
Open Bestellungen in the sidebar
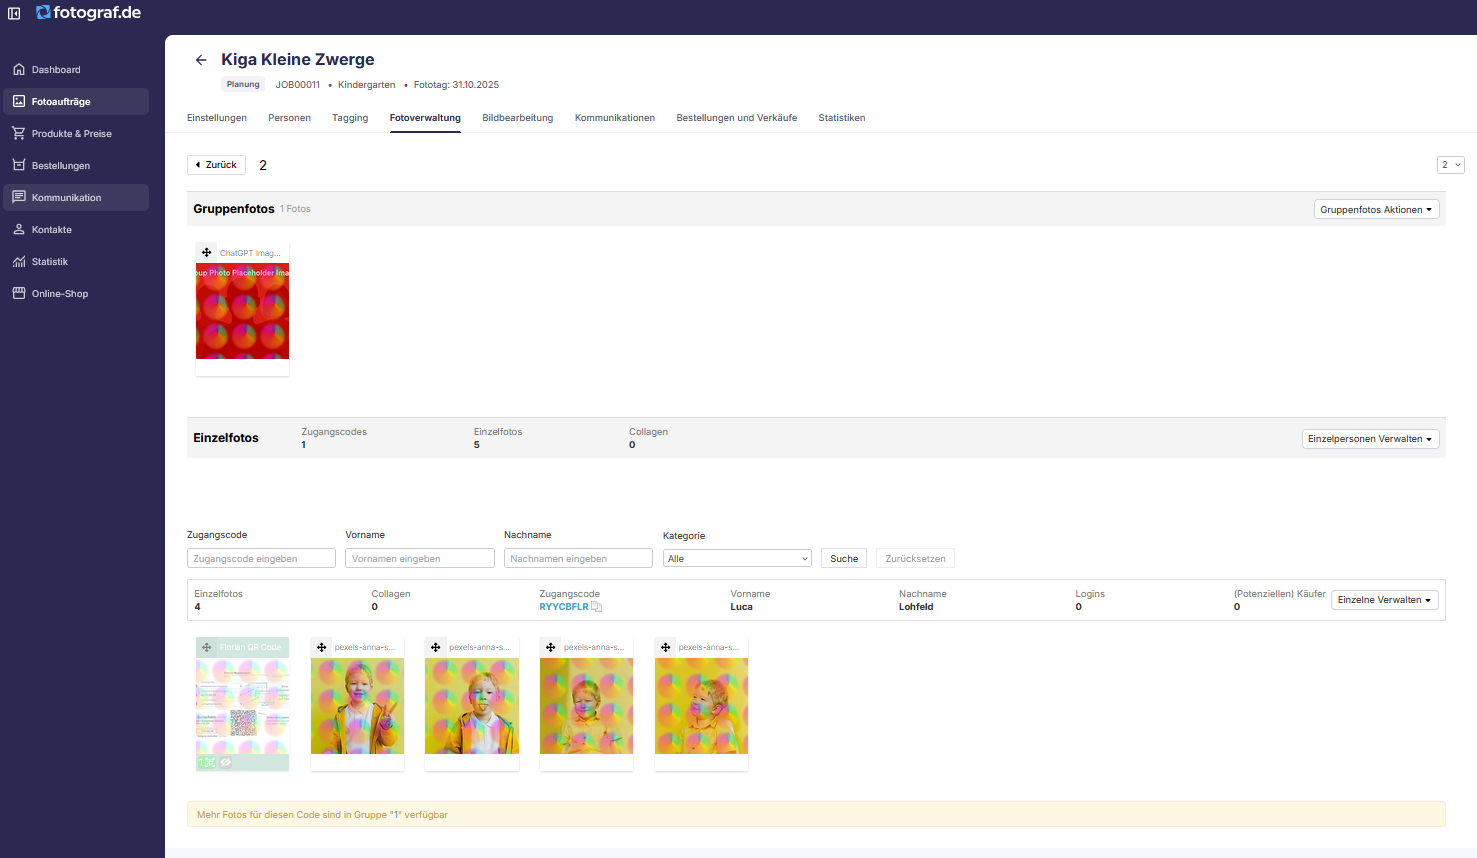pos(76,166)
